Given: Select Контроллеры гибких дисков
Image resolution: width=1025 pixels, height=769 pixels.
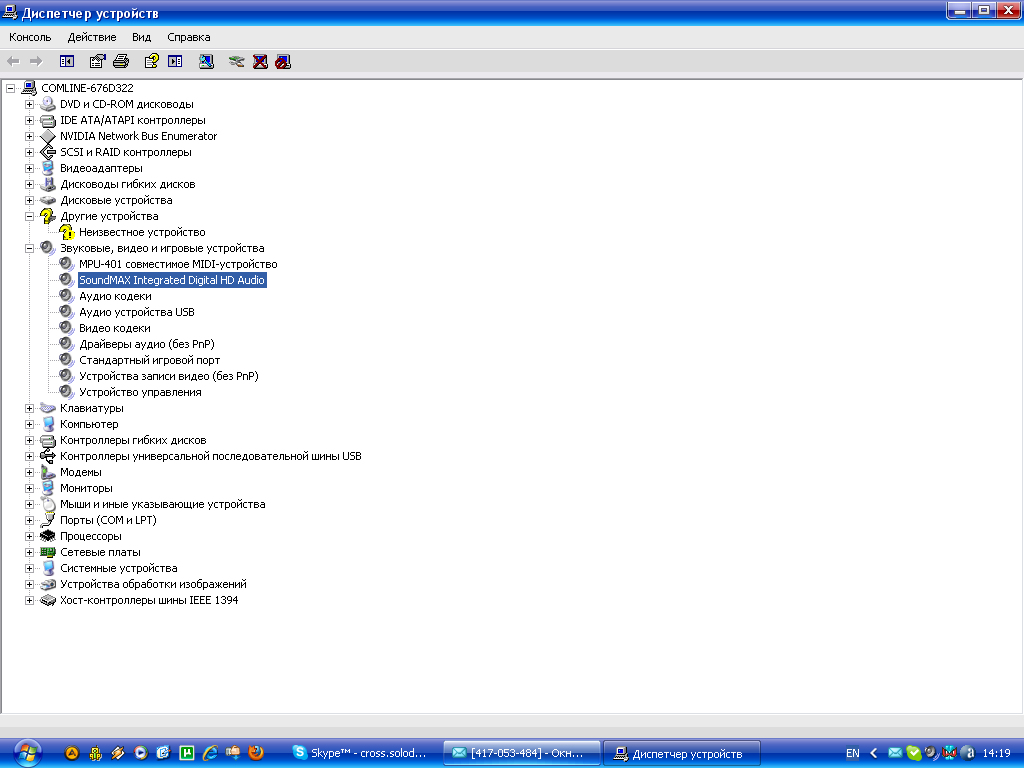Looking at the screenshot, I should (133, 440).
